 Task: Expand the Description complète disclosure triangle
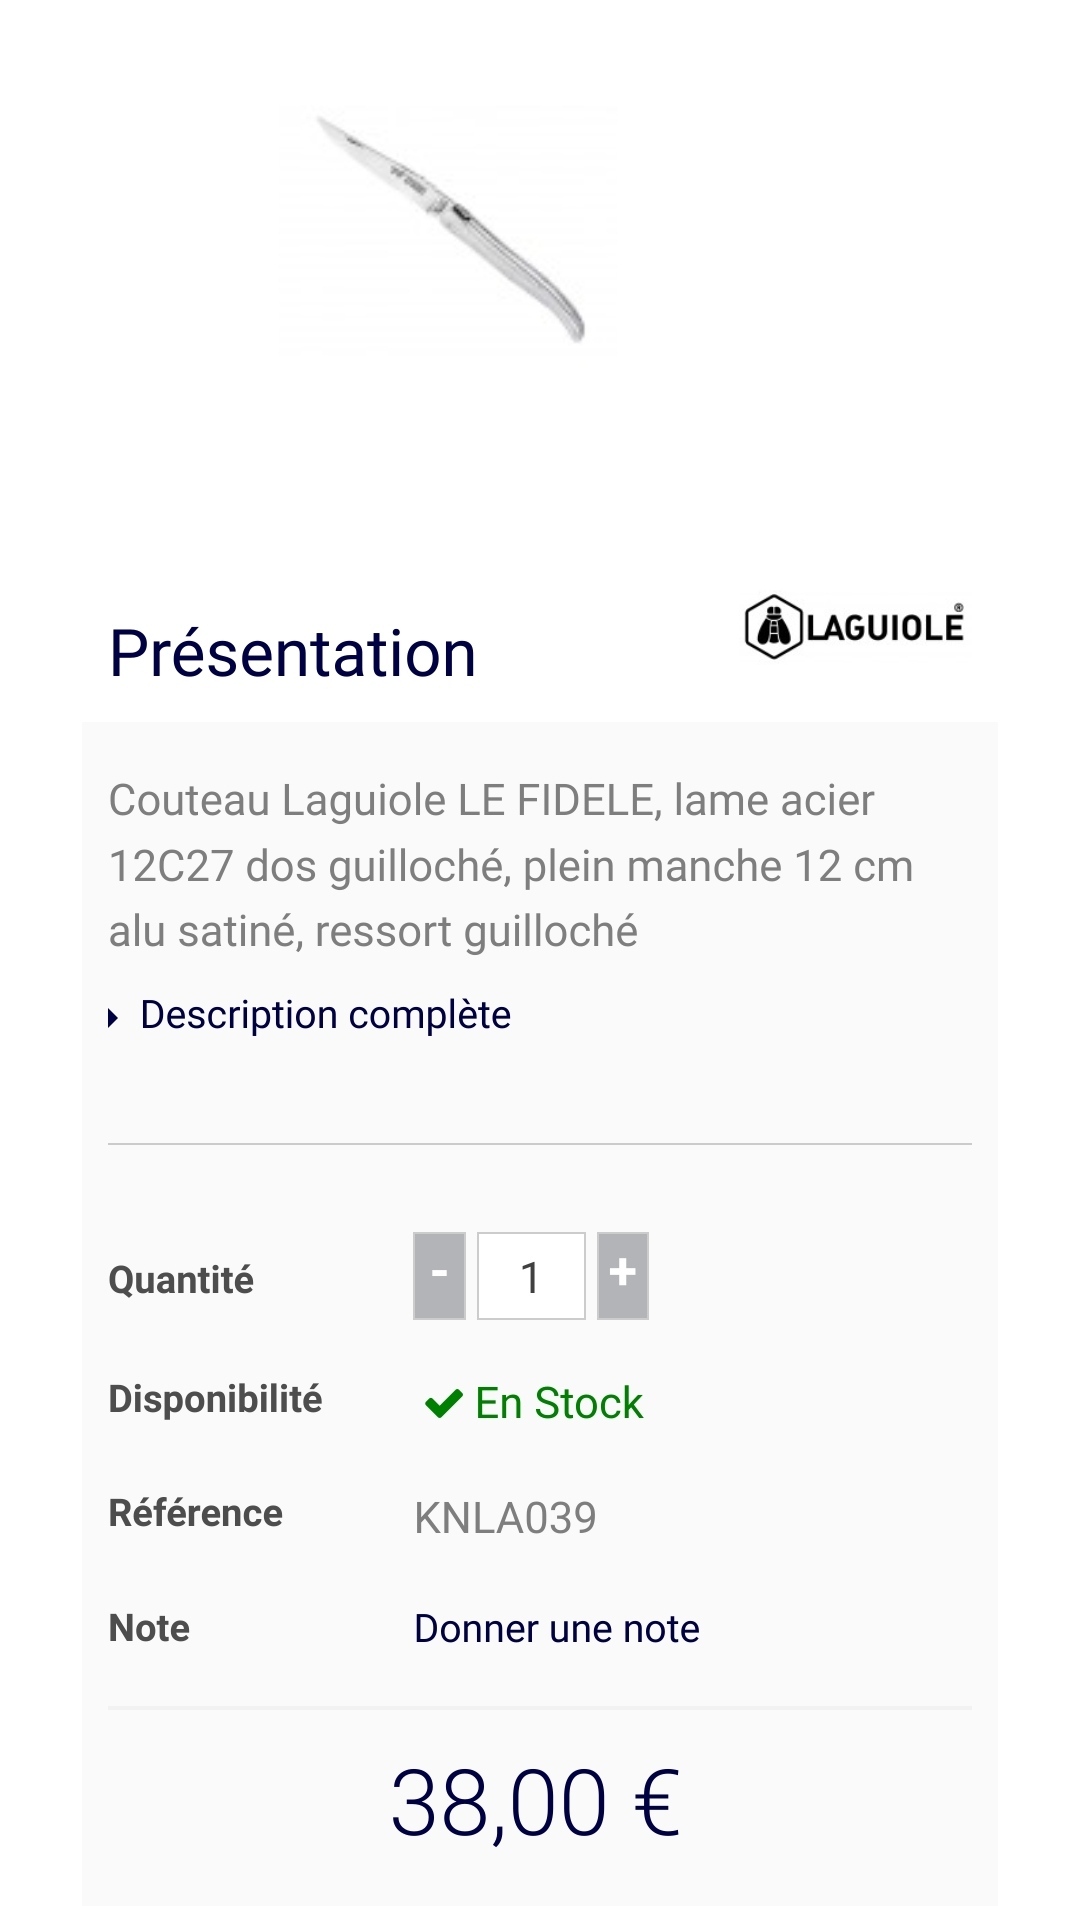coord(114,1018)
